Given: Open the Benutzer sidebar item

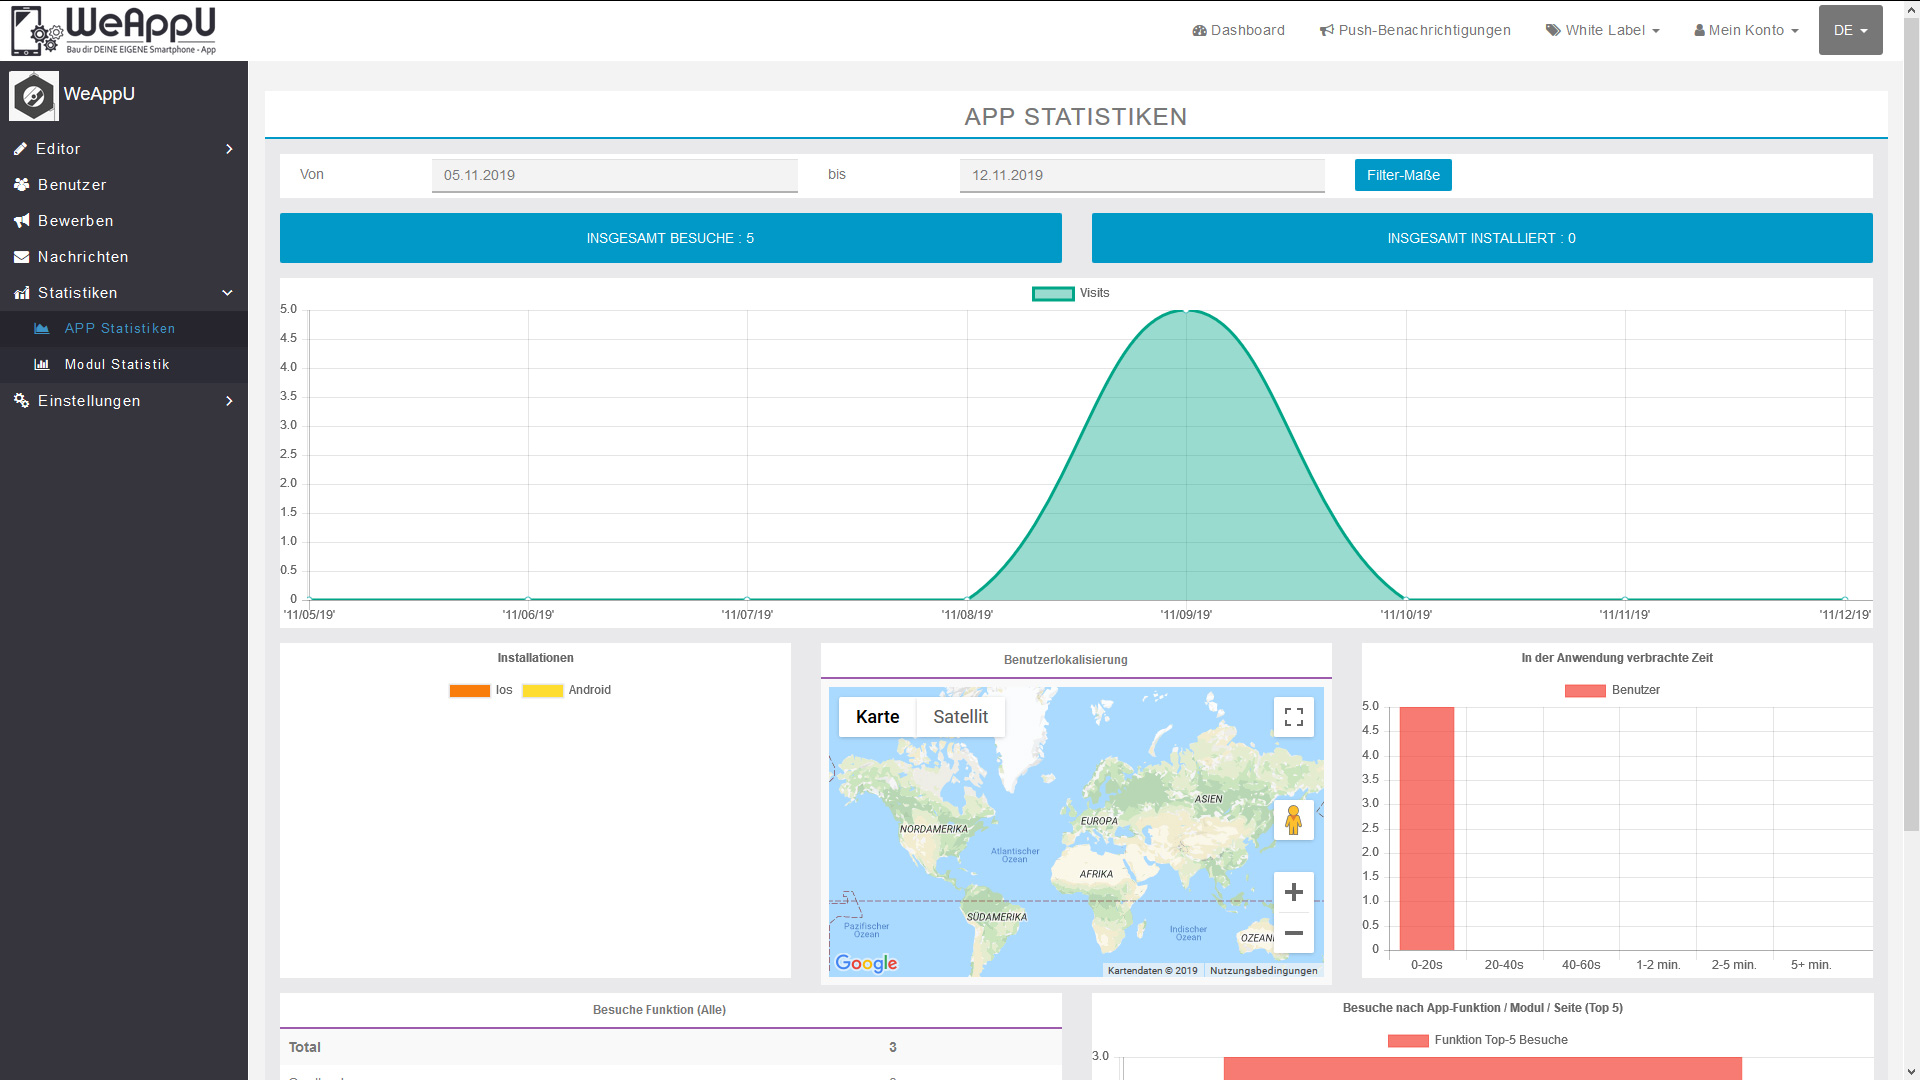Looking at the screenshot, I should click(124, 185).
